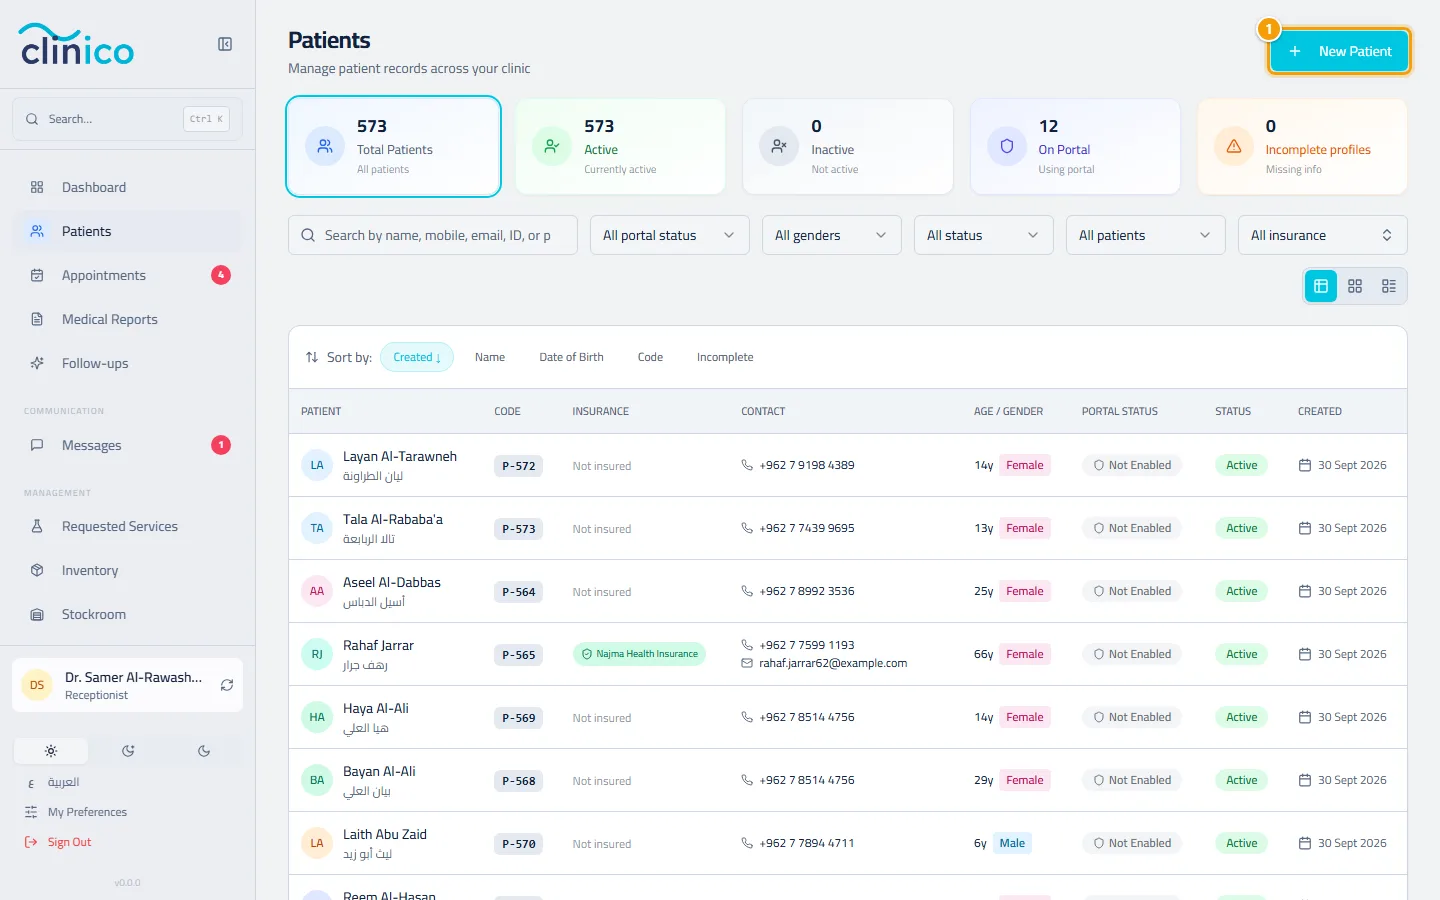Click the Messages unread badge
The height and width of the screenshot is (900, 1440).
coord(221,445)
